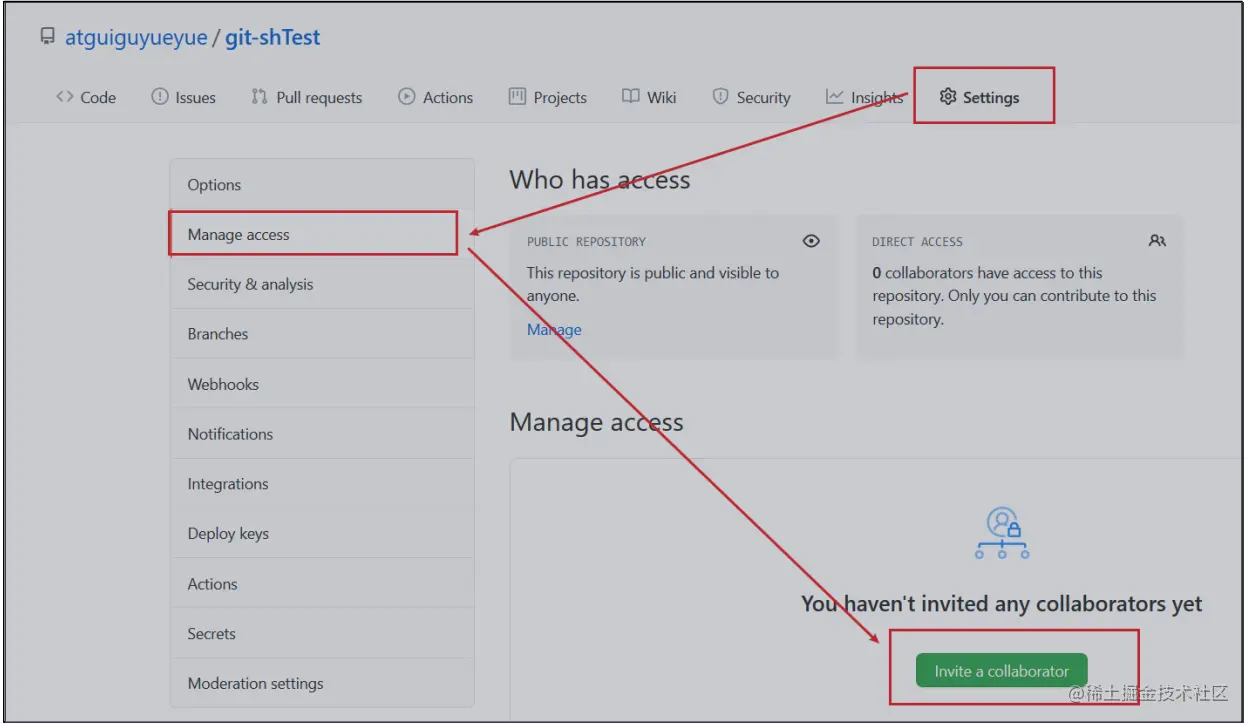
Task: Click the Manage link under Public repository
Action: [x=554, y=330]
